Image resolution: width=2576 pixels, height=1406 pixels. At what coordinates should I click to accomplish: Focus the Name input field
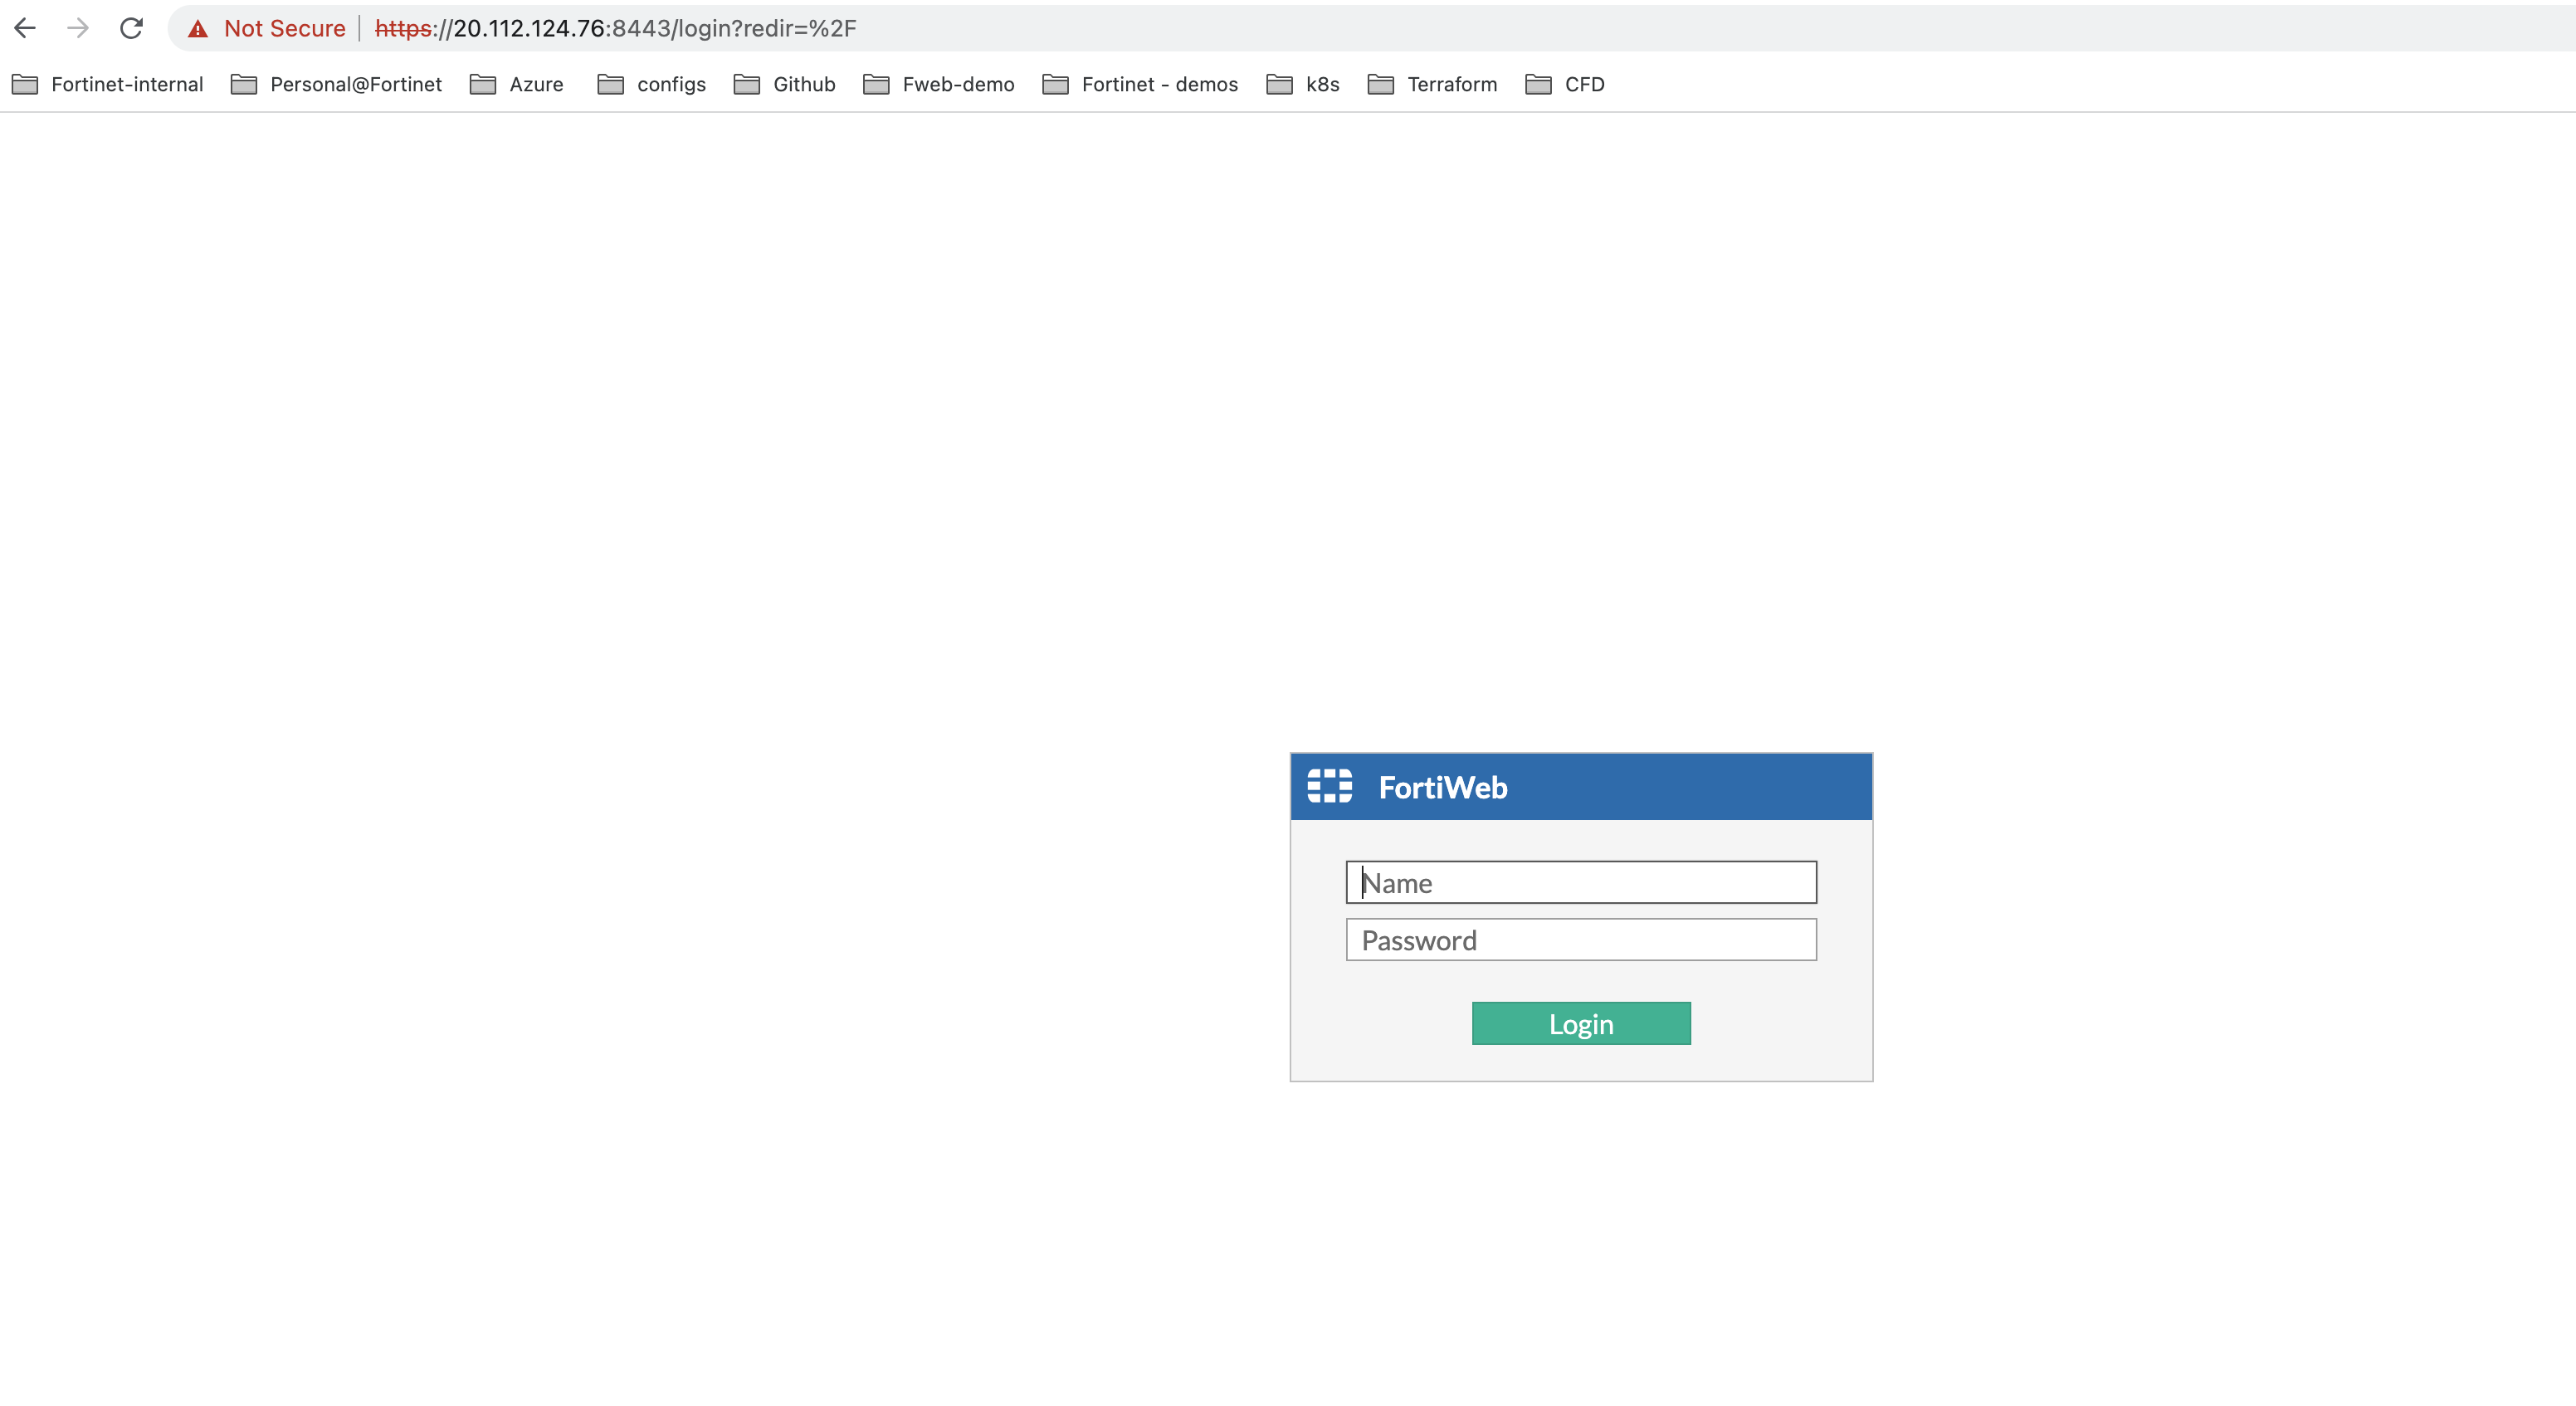coord(1581,882)
